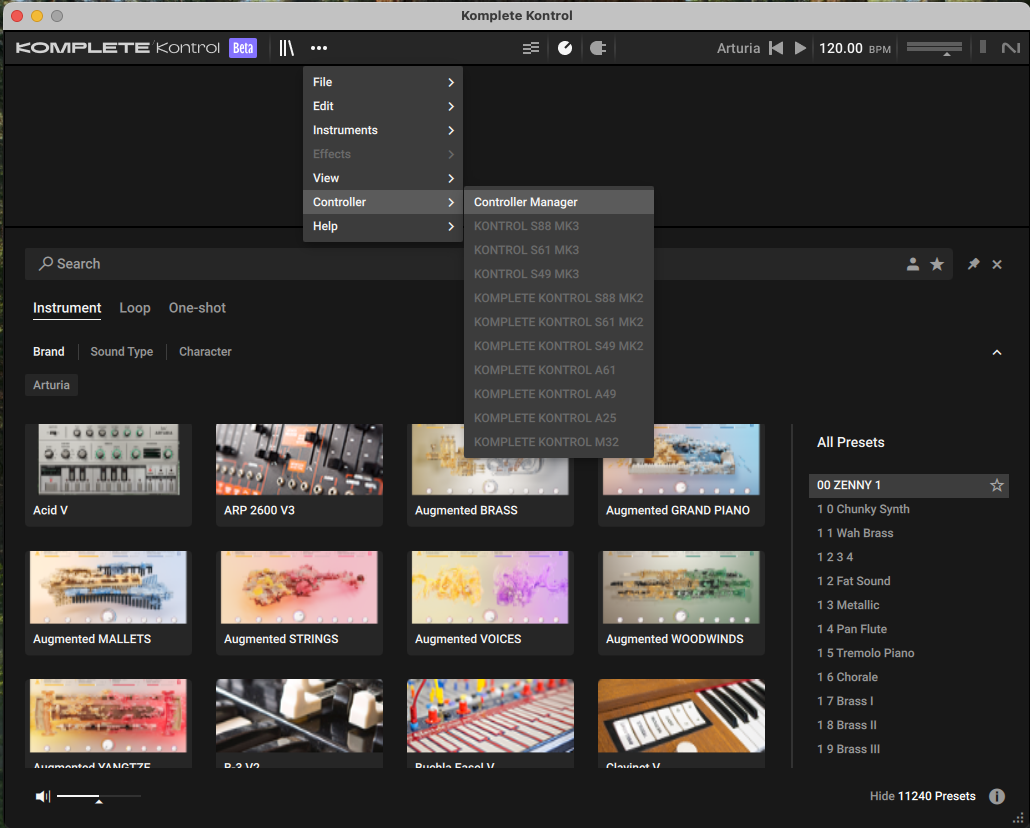The width and height of the screenshot is (1030, 828).
Task: Select Augmented STRINGS instrument
Action: (x=299, y=602)
